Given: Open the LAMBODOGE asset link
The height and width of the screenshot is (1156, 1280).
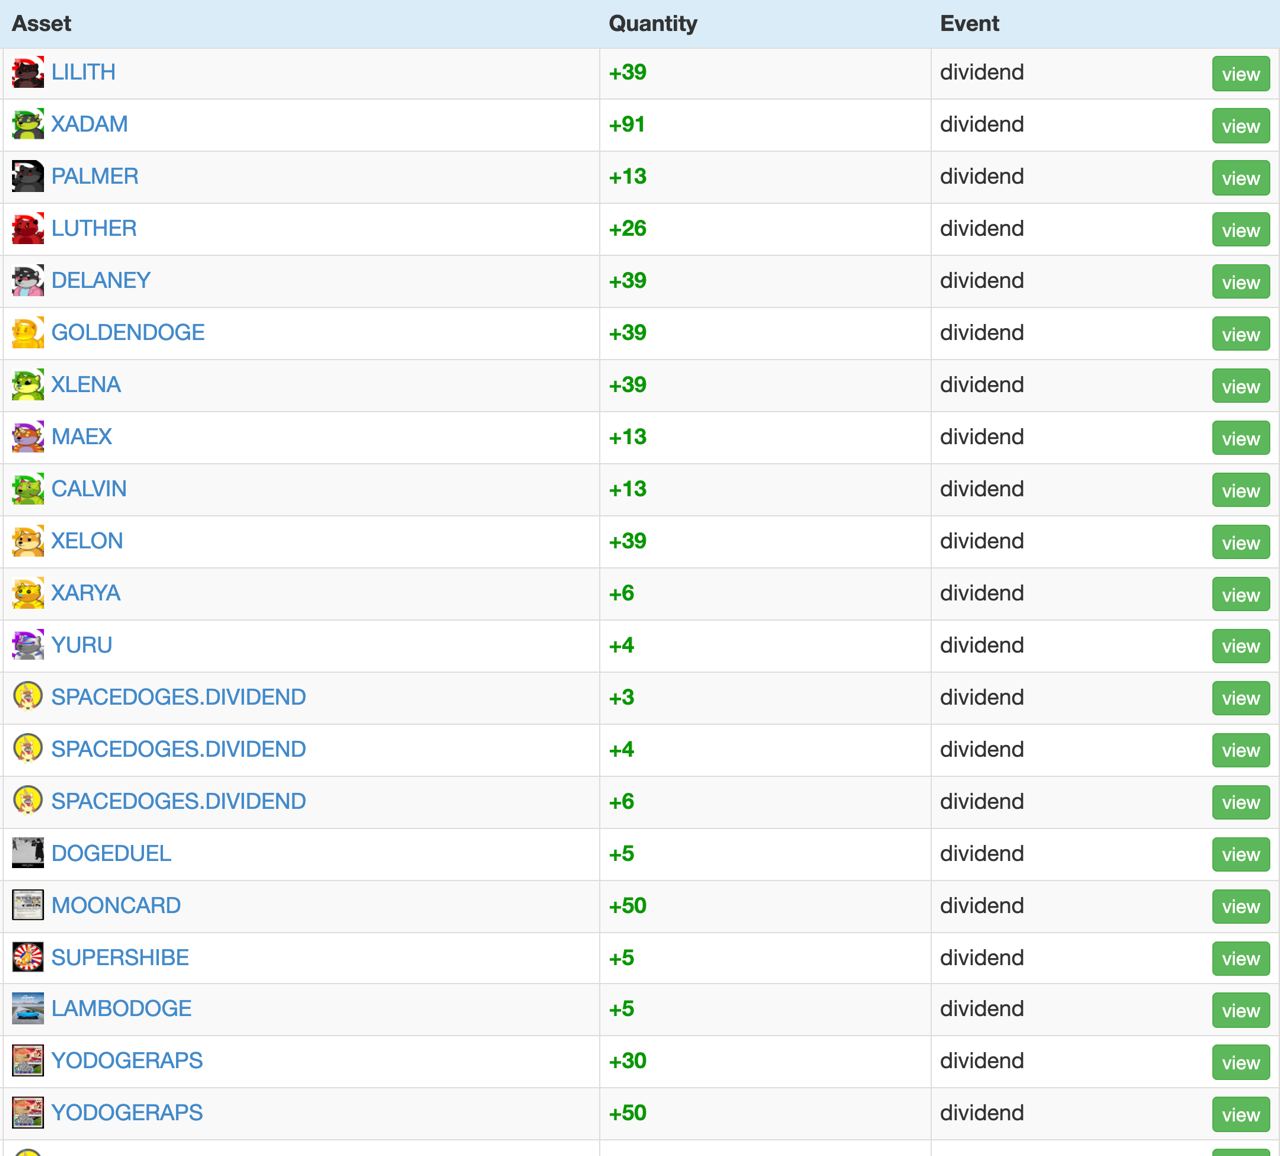Looking at the screenshot, I should 121,1008.
